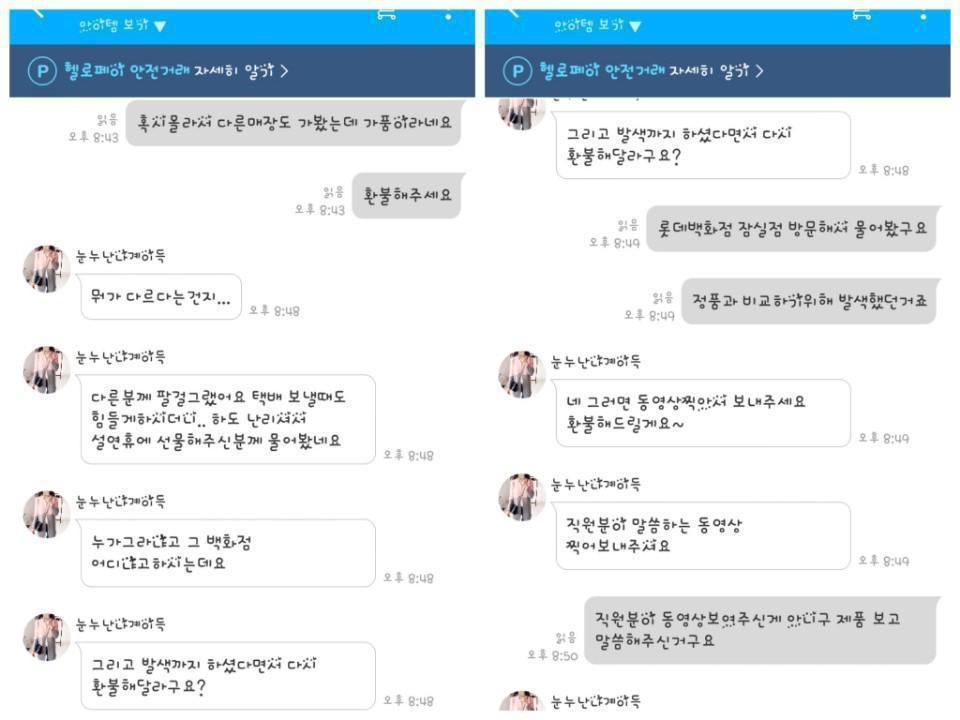Click the circled P icon in the left banner

click(42, 71)
